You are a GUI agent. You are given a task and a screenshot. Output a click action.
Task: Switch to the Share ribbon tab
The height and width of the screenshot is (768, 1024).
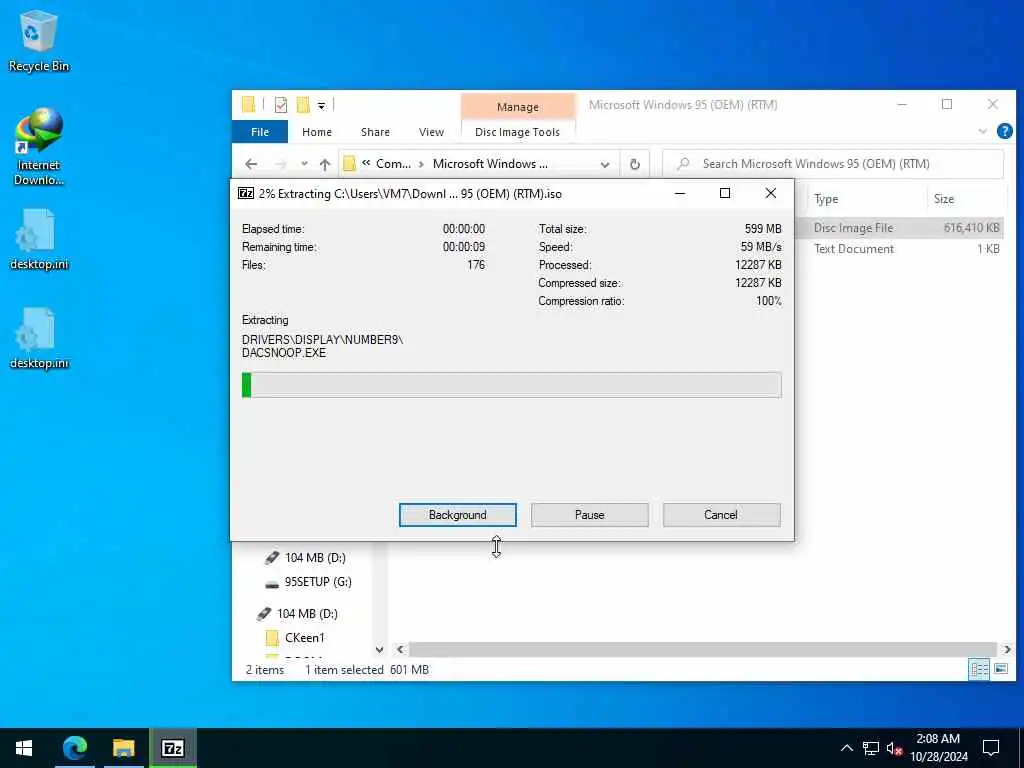(376, 132)
